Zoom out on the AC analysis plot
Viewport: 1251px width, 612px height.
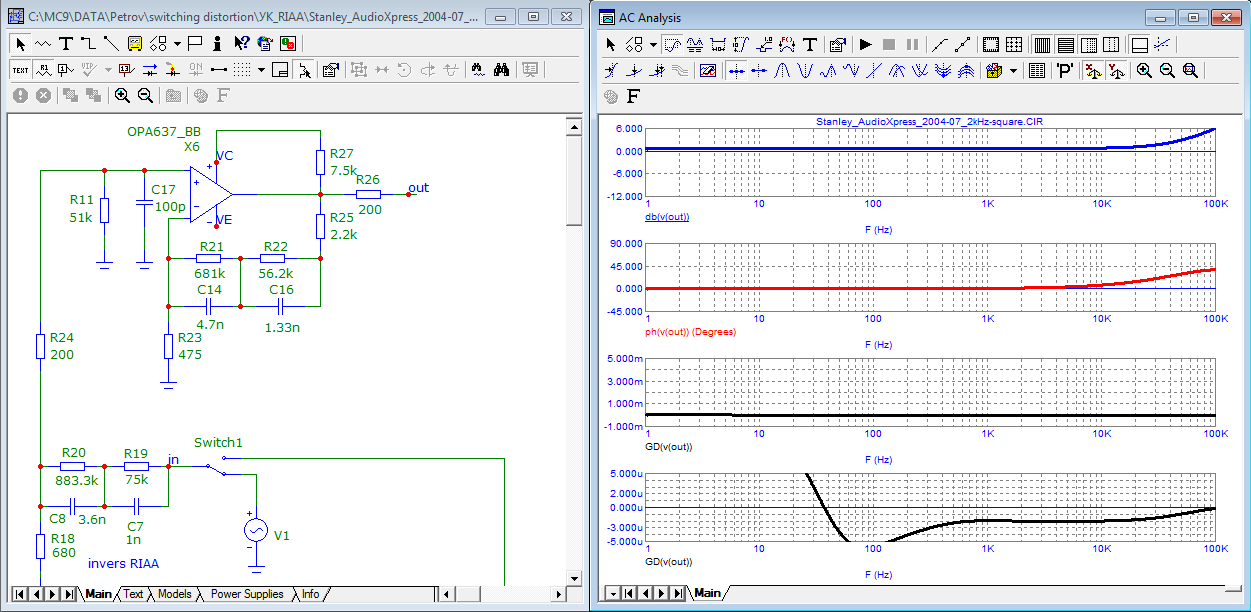tap(1167, 70)
